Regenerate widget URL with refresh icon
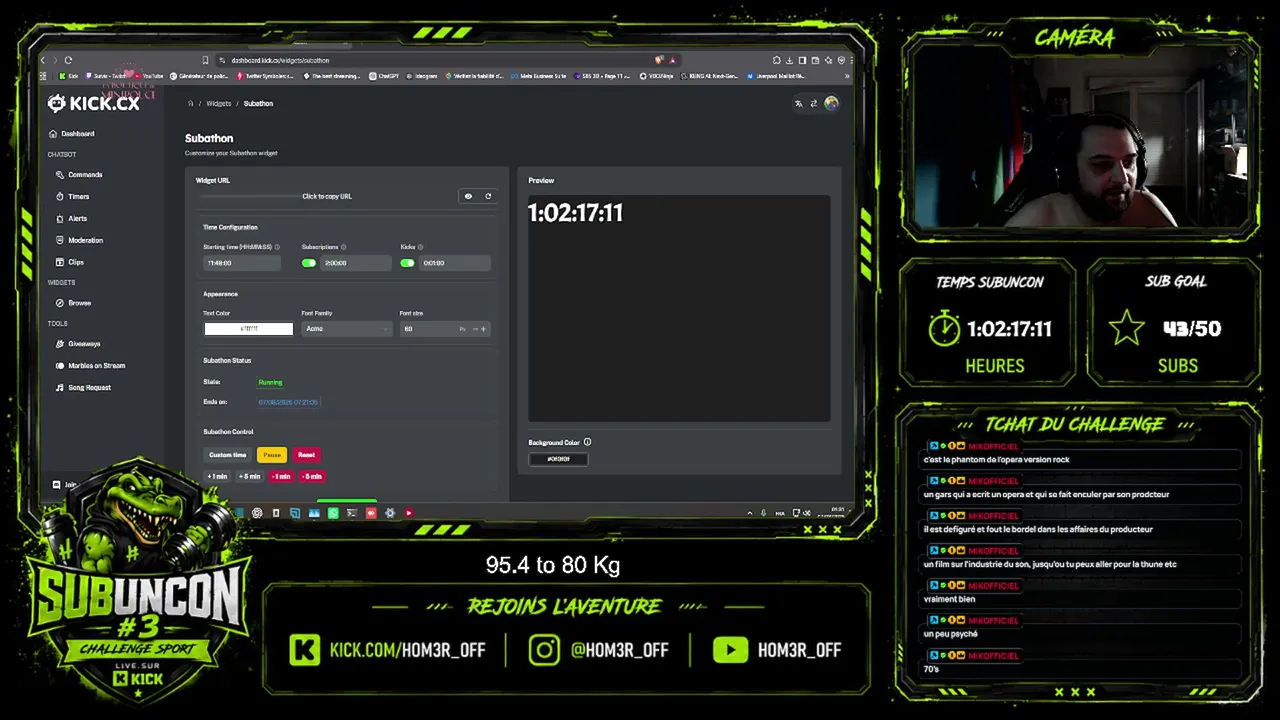Image resolution: width=1280 pixels, height=720 pixels. [x=488, y=196]
